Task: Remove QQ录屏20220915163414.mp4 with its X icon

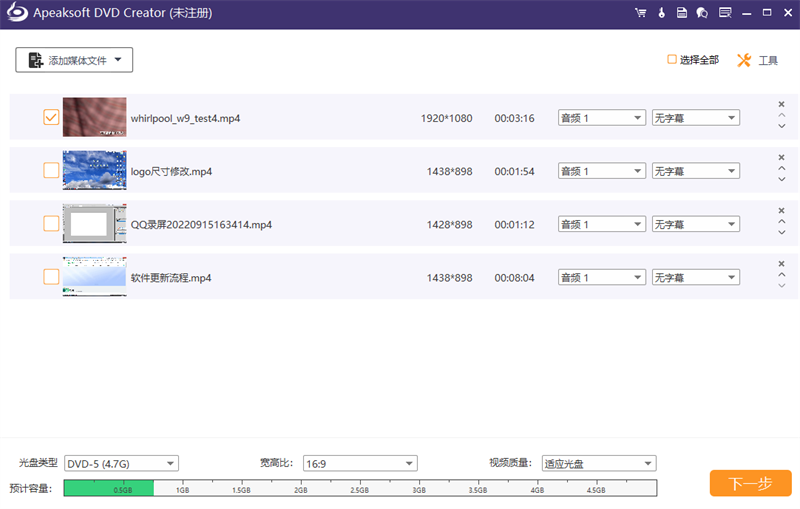Action: [x=781, y=210]
